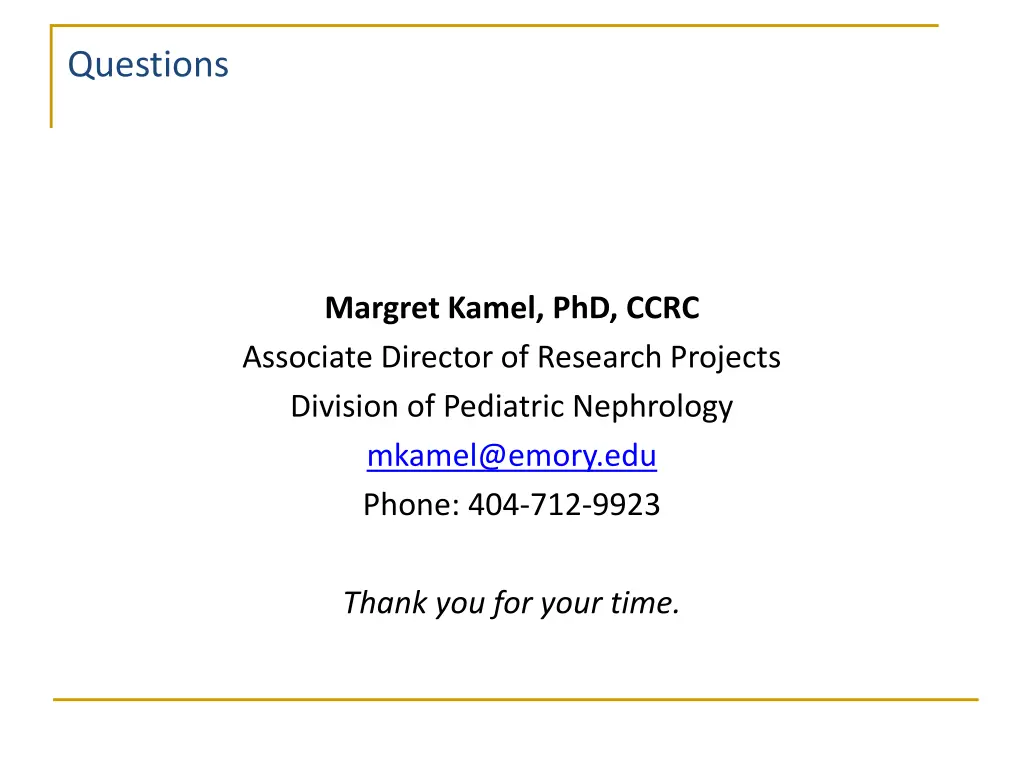Select the phone number 404-712-9923
This screenshot has width=1024, height=768.
564,505
